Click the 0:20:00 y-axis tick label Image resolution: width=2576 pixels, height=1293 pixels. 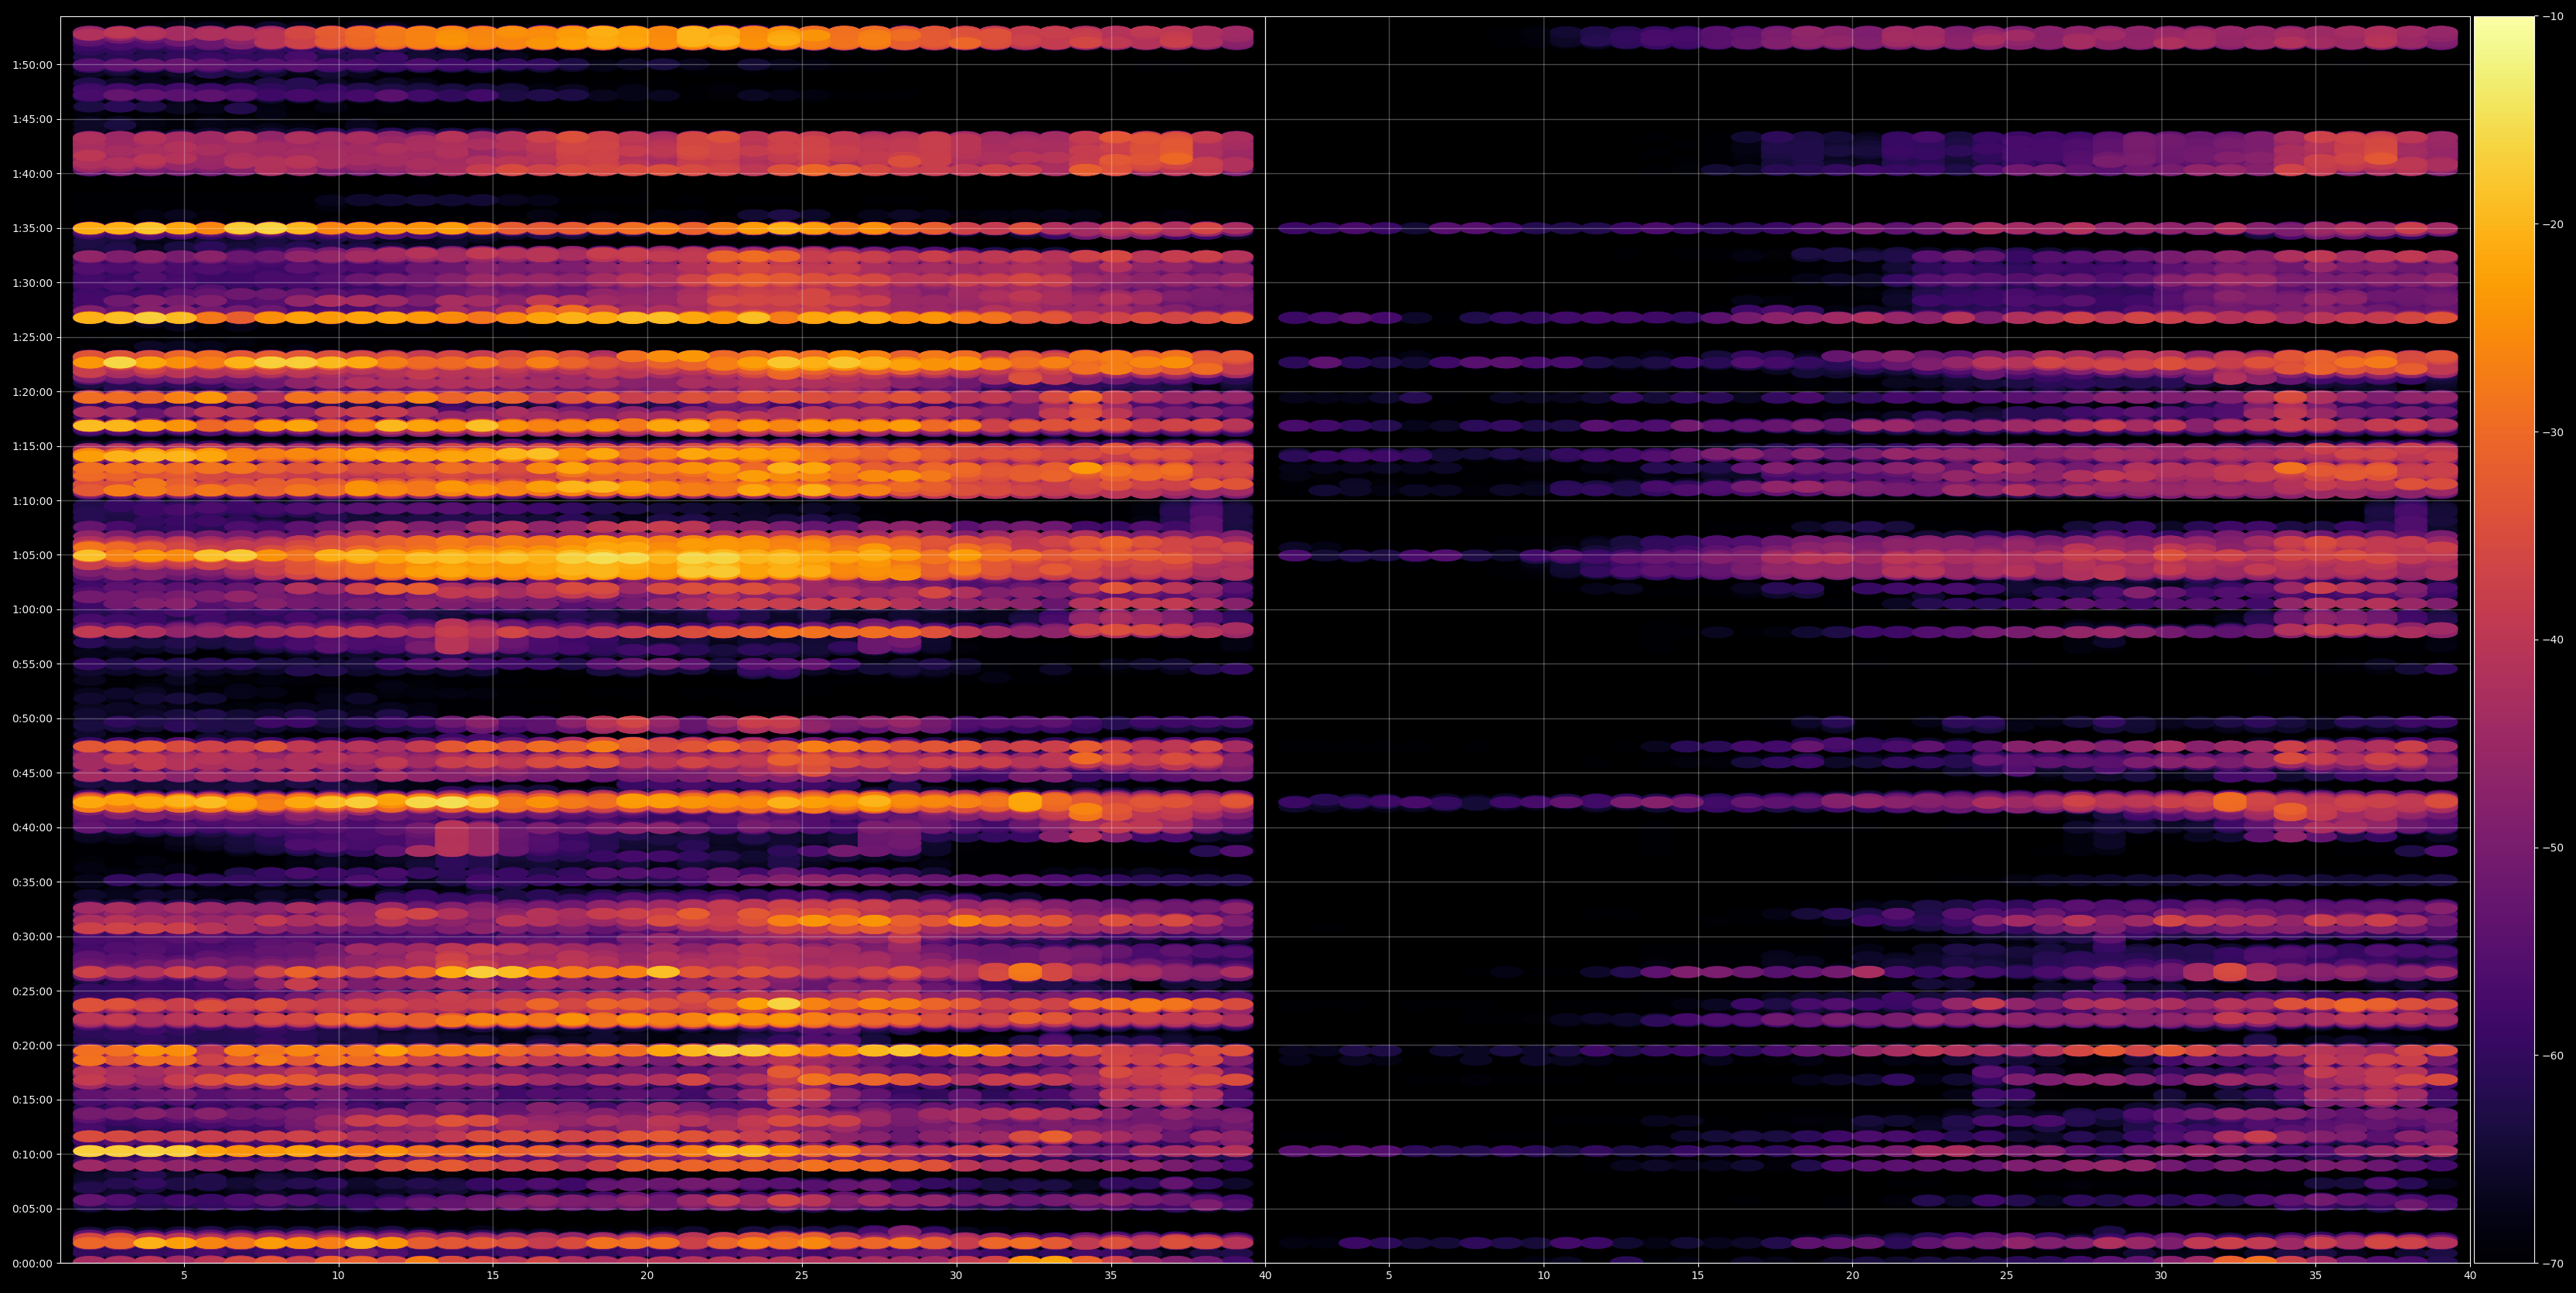click(x=32, y=1045)
